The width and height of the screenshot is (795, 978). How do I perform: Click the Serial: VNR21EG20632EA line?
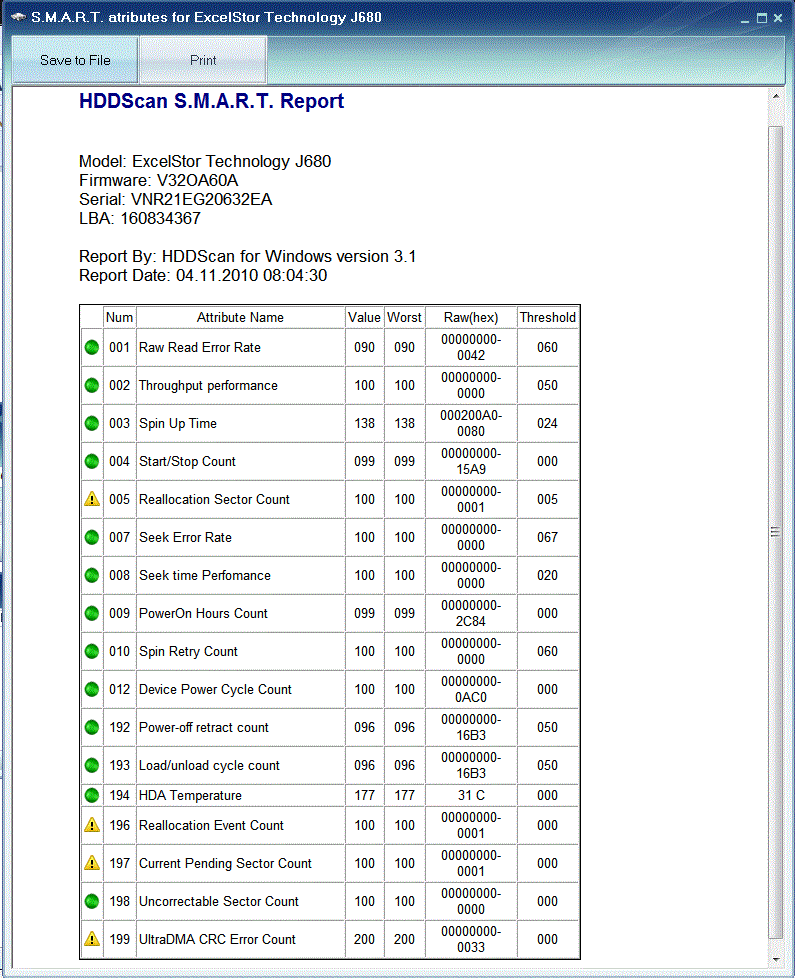175,200
